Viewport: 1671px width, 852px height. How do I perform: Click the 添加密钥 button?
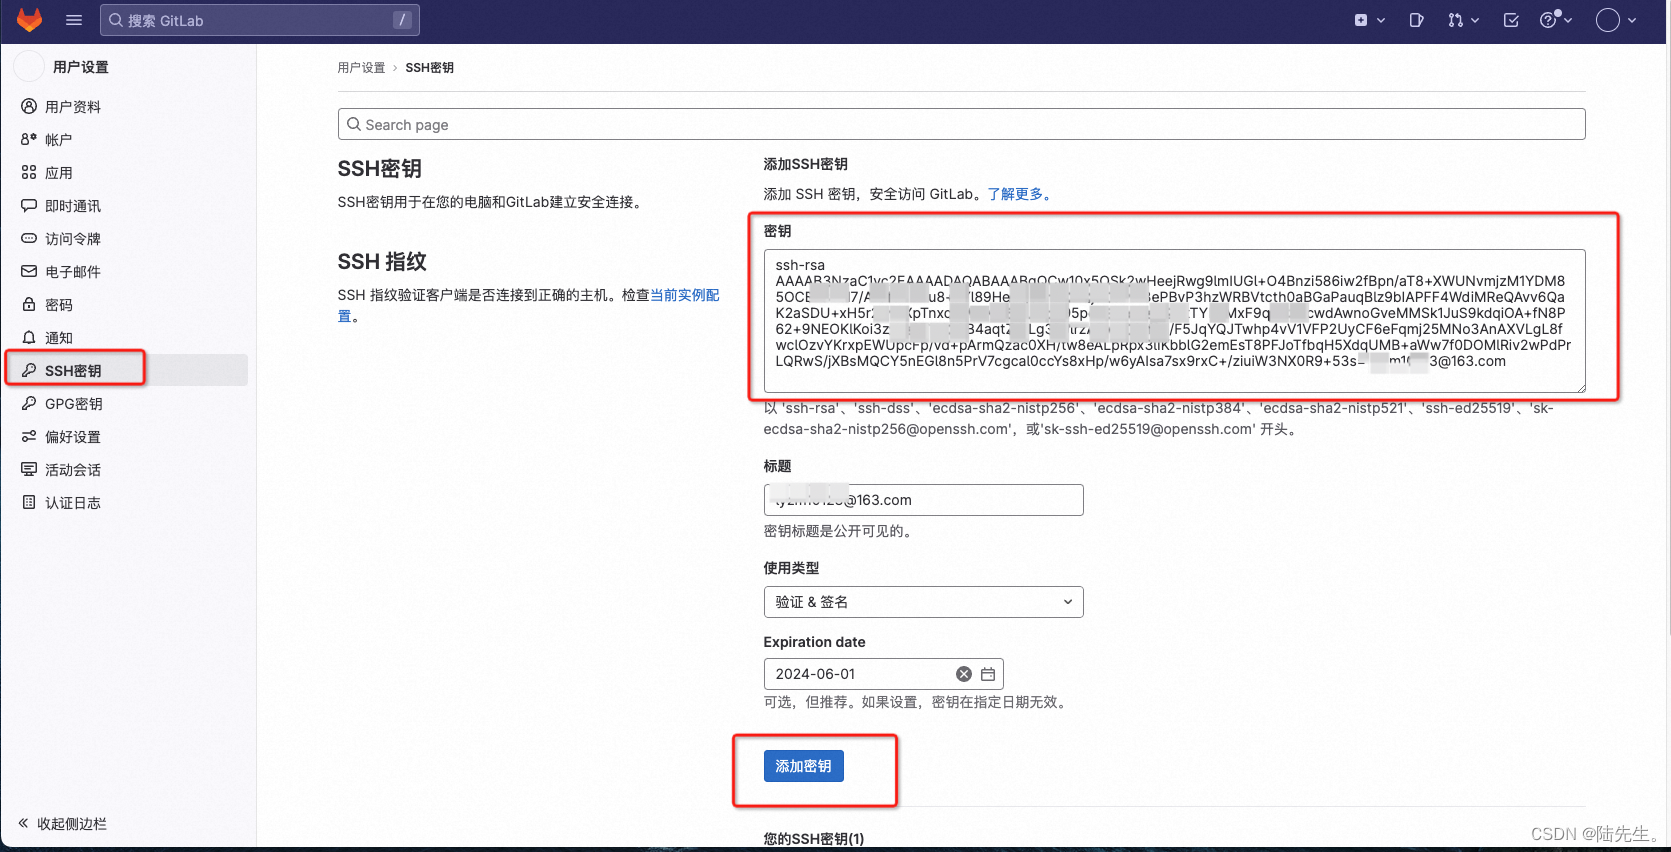click(804, 766)
